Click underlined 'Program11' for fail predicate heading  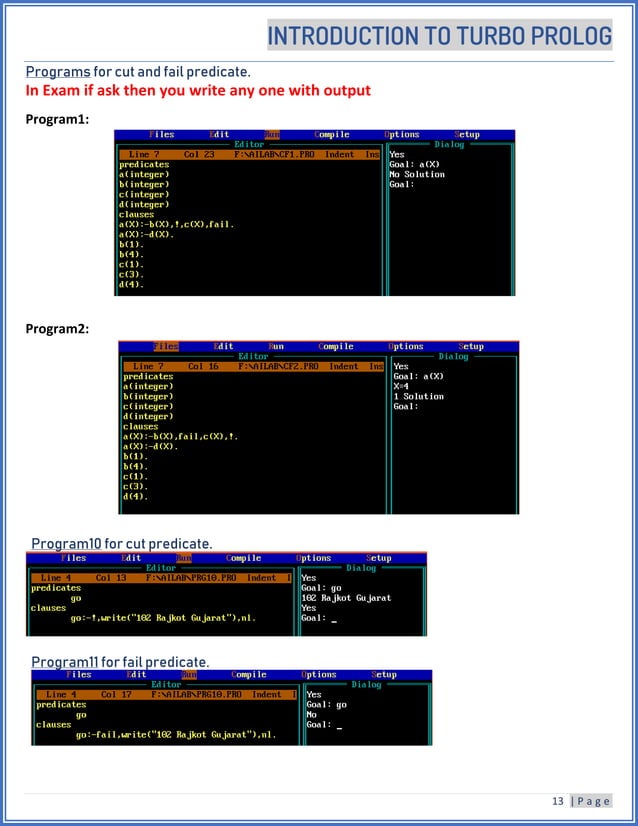tap(64, 662)
